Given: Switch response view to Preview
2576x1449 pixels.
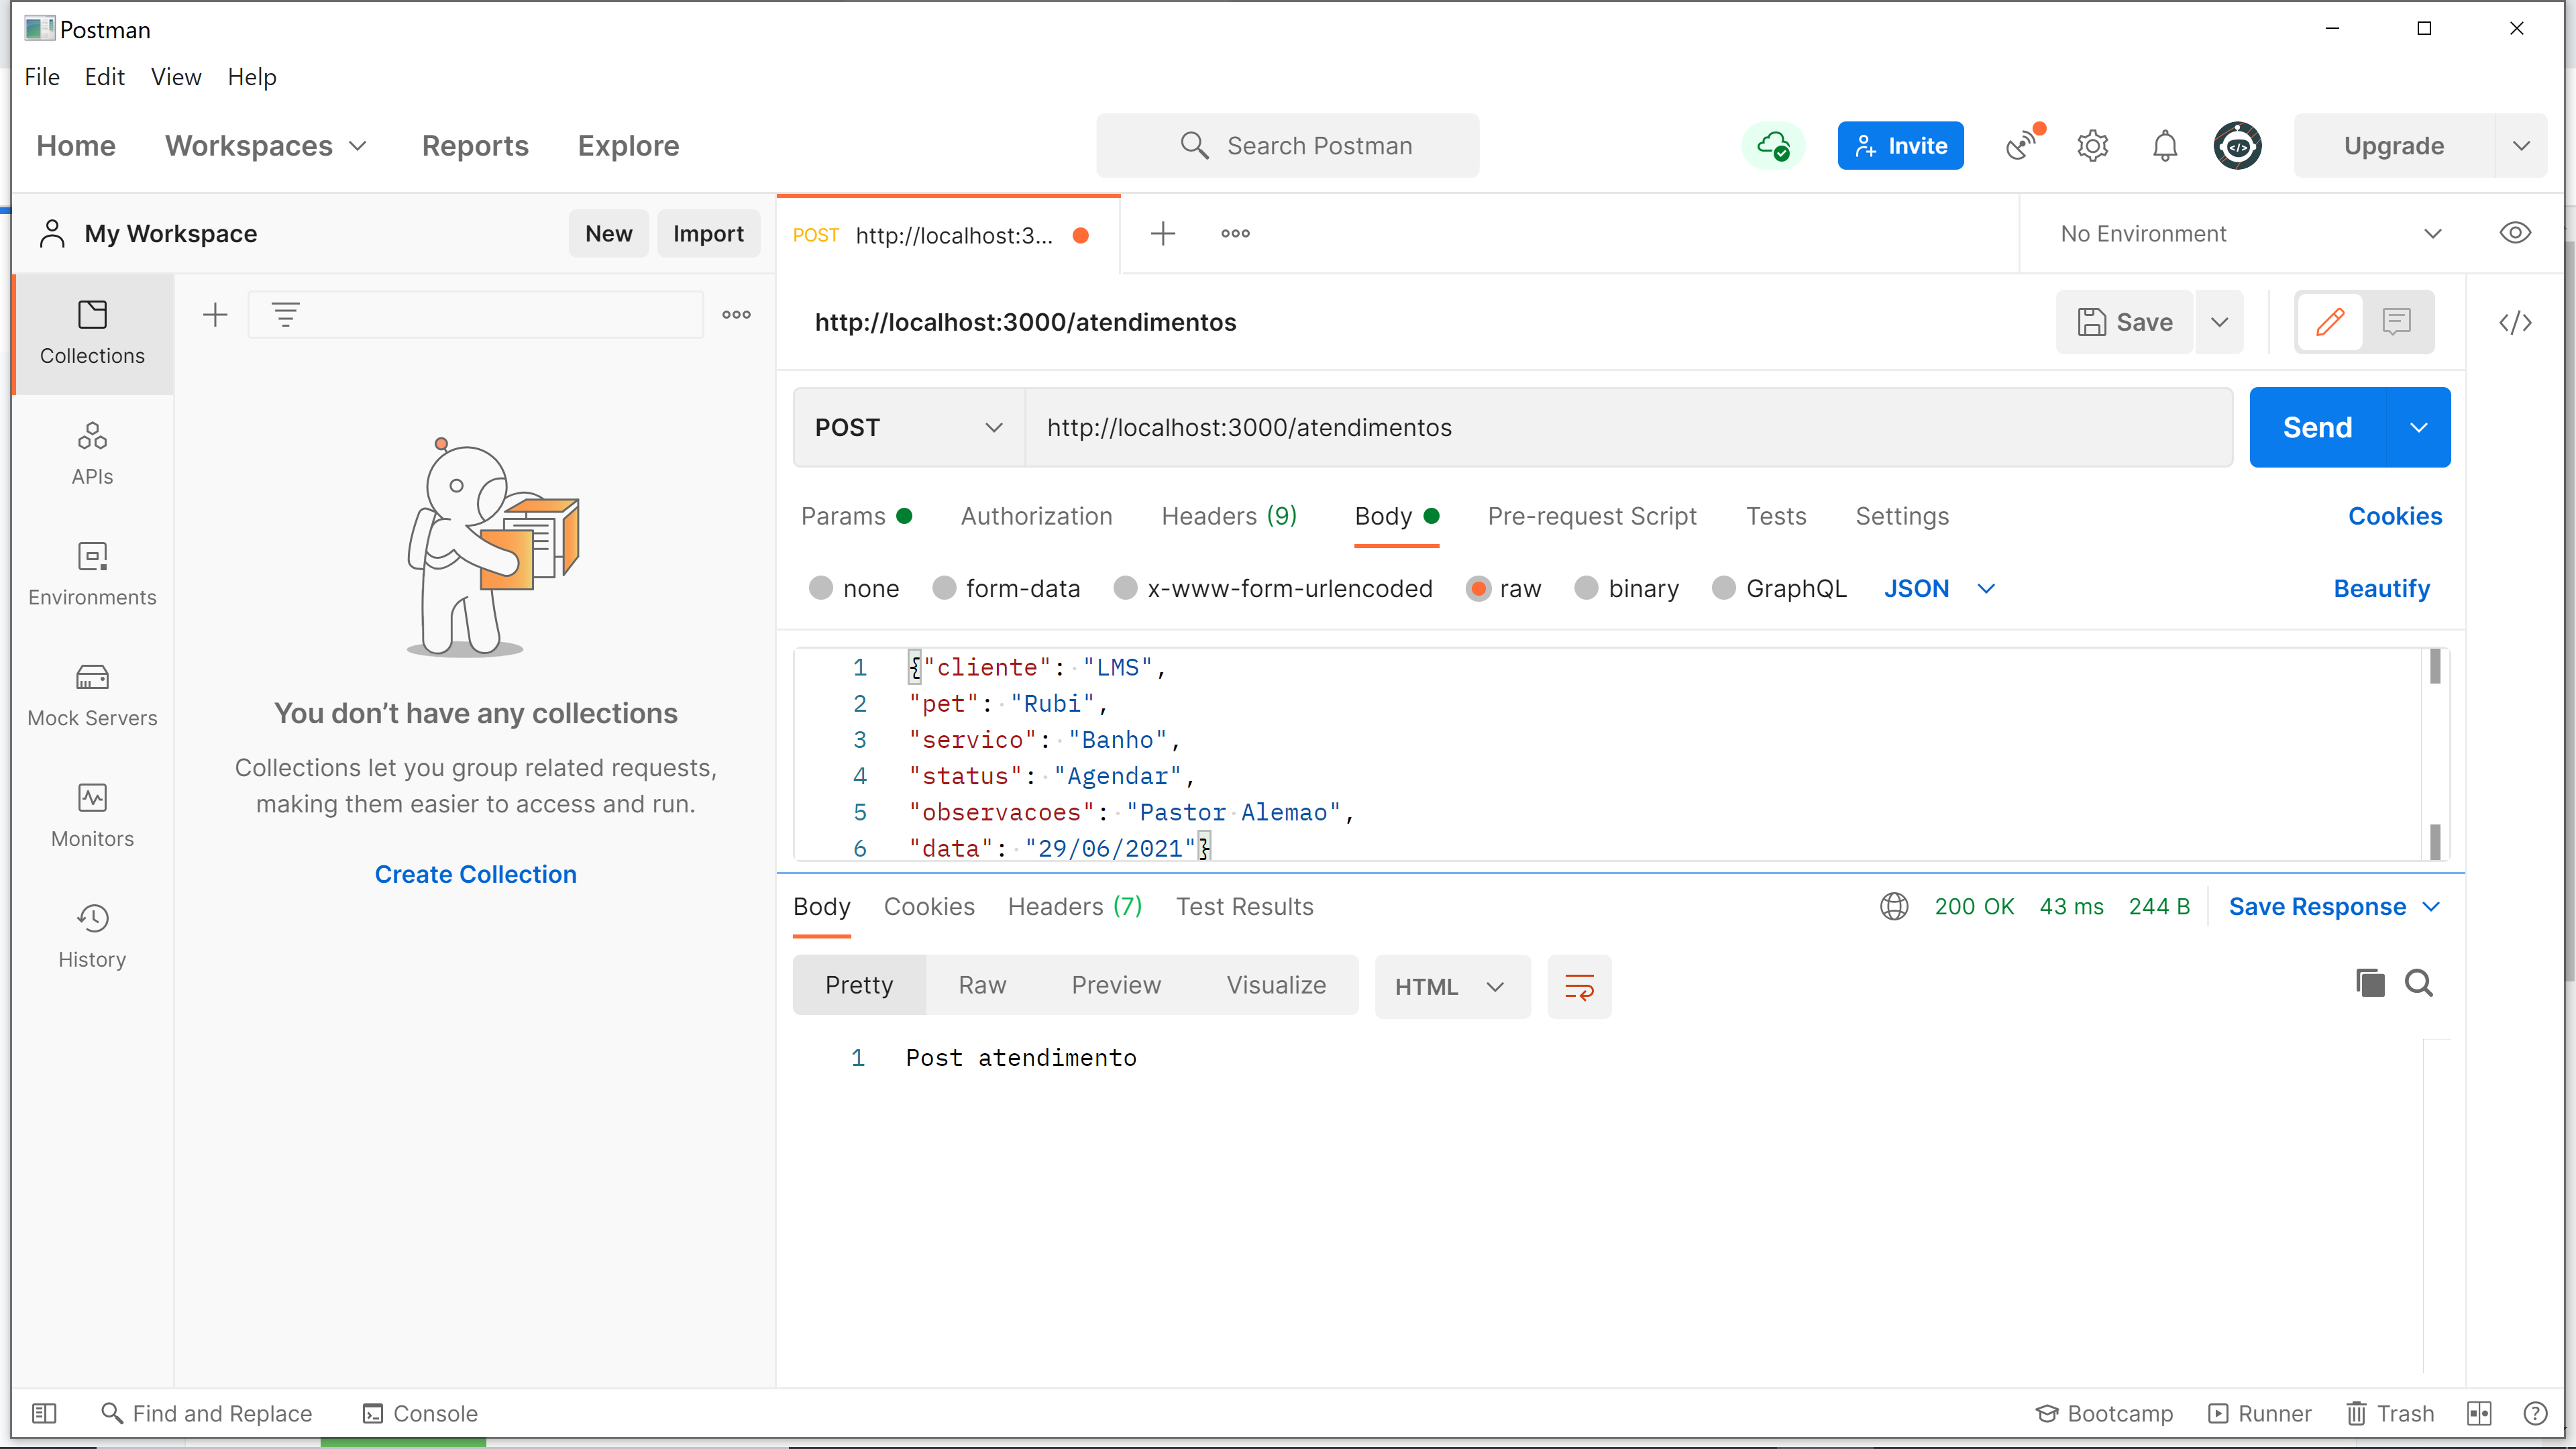Looking at the screenshot, I should tap(1116, 986).
